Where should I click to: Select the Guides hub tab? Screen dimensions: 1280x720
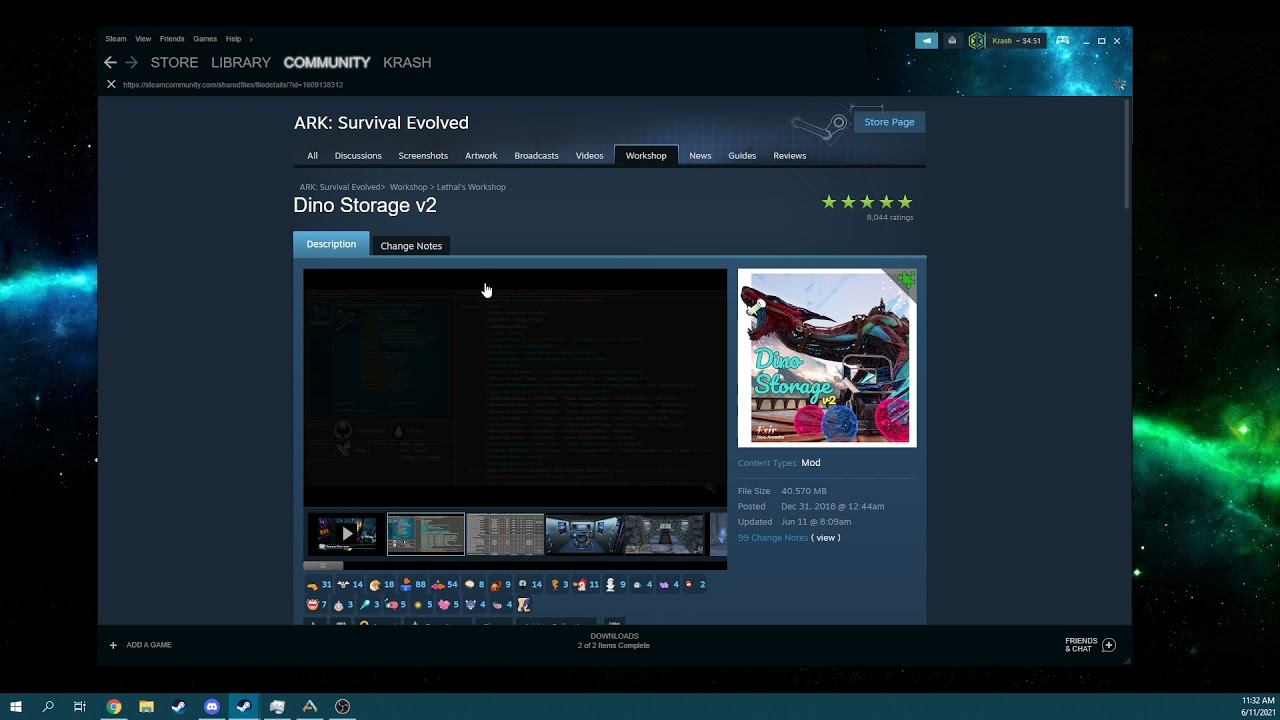pyautogui.click(x=742, y=156)
